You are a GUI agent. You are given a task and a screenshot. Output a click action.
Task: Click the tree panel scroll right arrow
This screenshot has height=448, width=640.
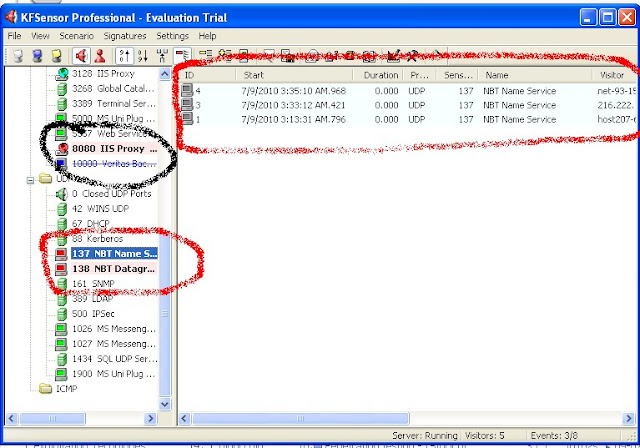tap(151, 418)
